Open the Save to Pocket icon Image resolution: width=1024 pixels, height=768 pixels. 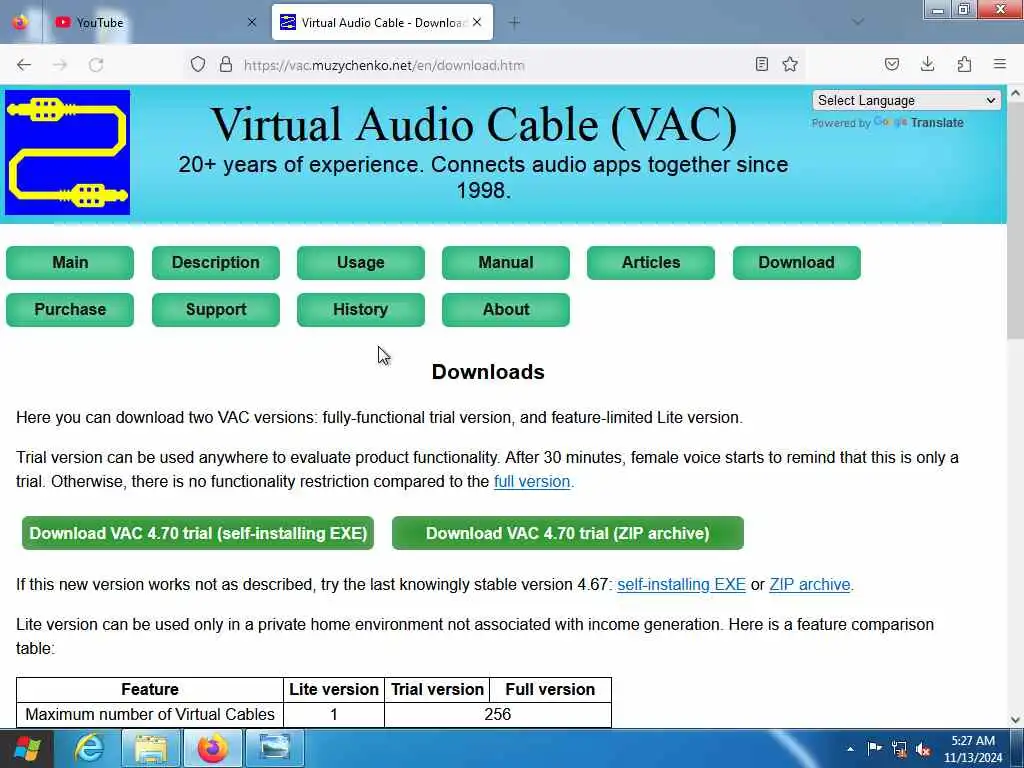(892, 64)
